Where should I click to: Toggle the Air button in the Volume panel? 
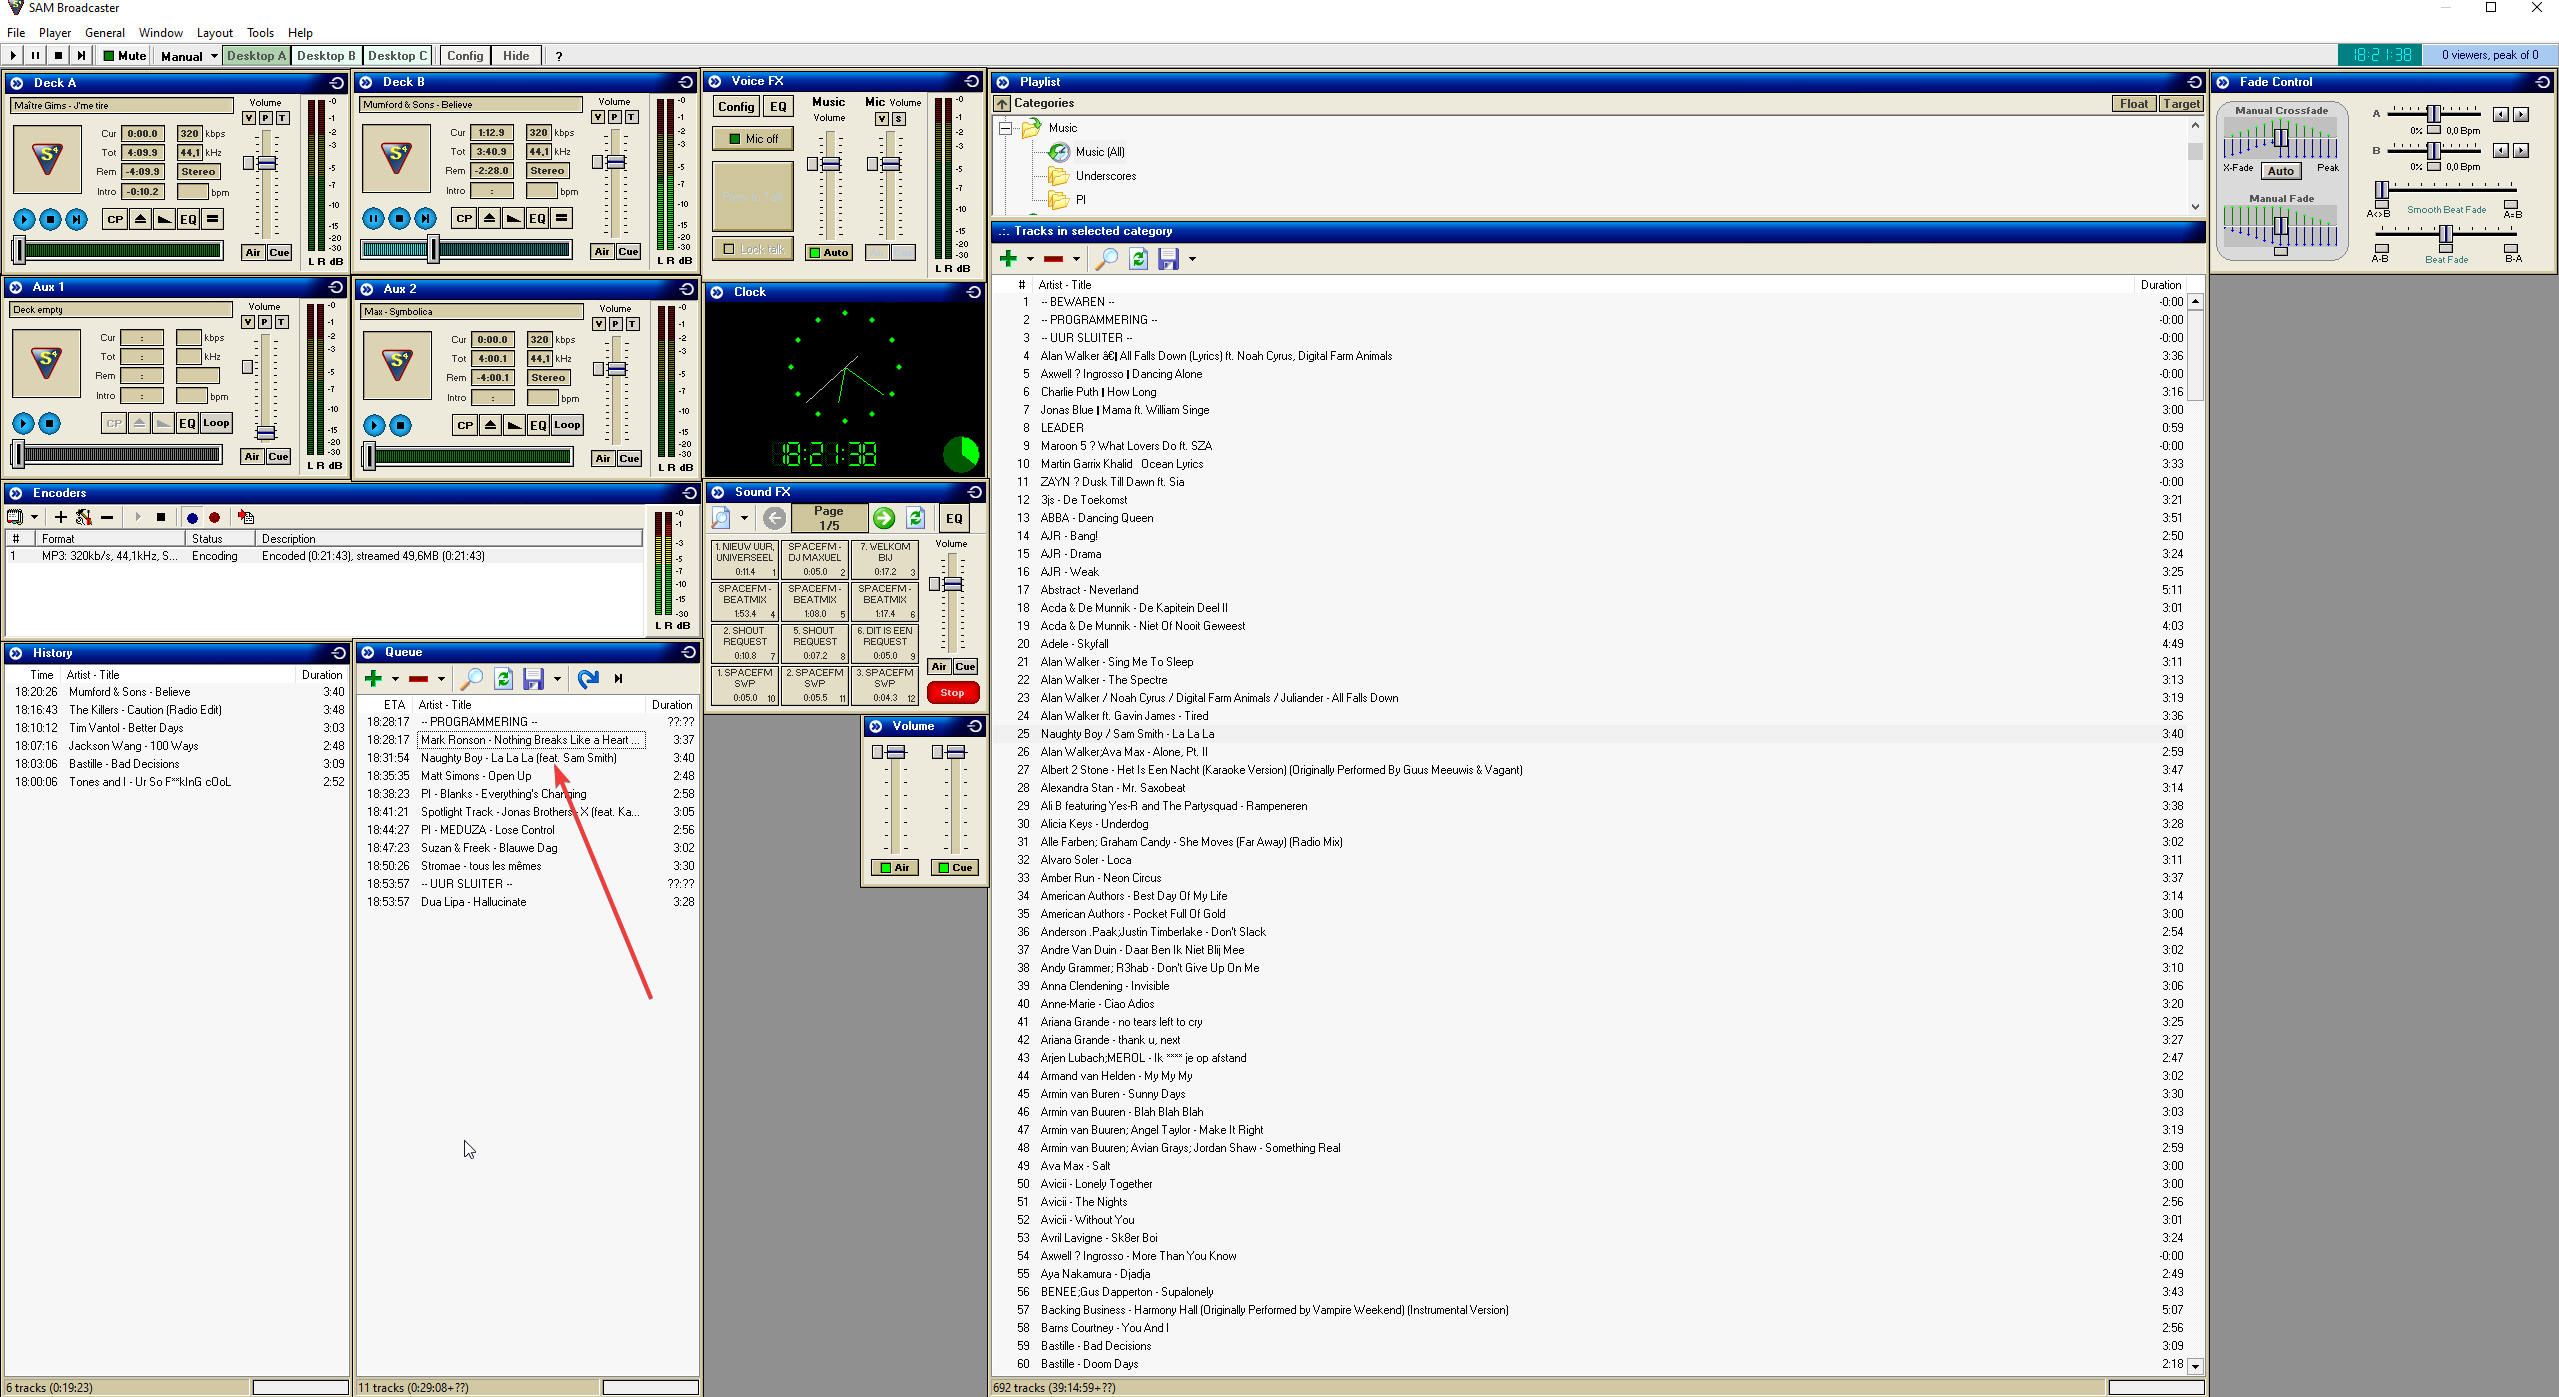point(894,867)
